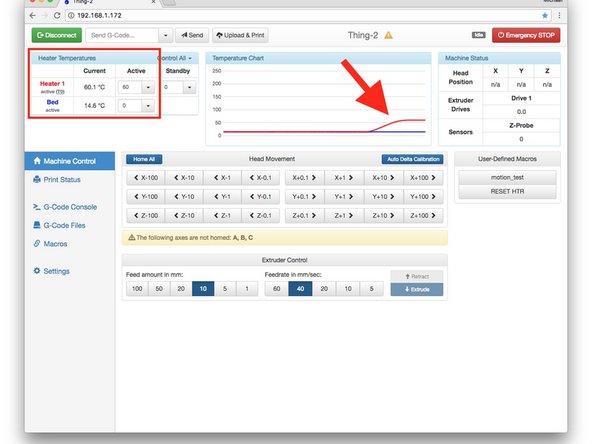Click Upload & Print button
Image resolution: width=592 pixels, height=444 pixels.
pos(240,35)
